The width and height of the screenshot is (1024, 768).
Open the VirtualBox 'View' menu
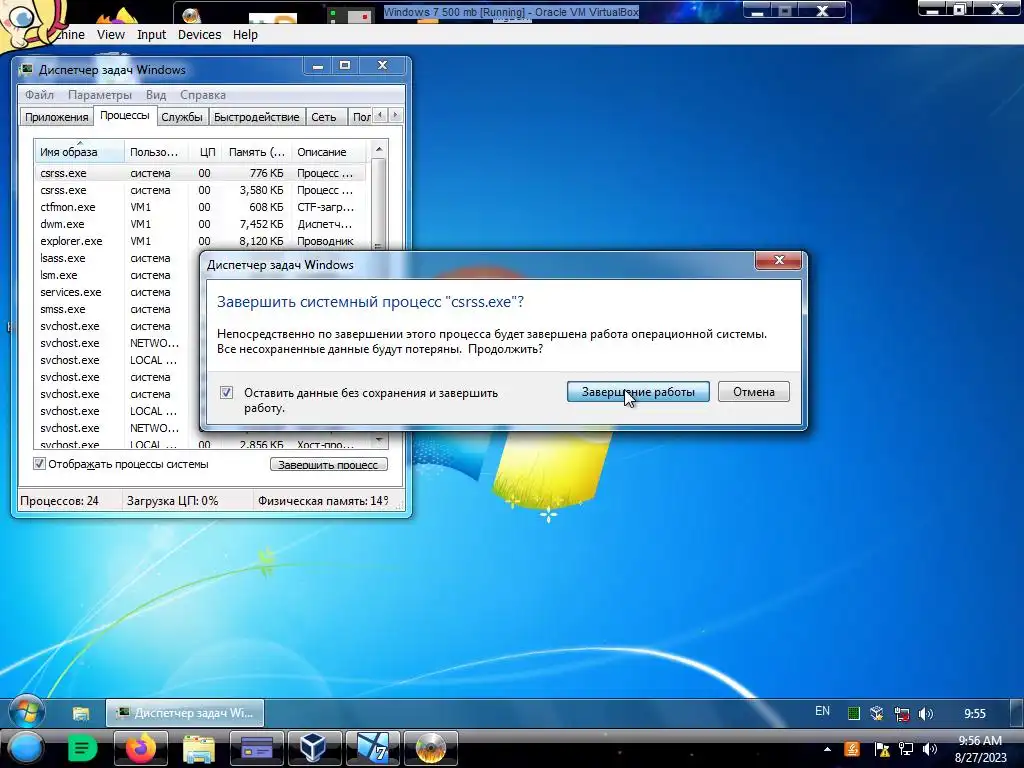(110, 35)
